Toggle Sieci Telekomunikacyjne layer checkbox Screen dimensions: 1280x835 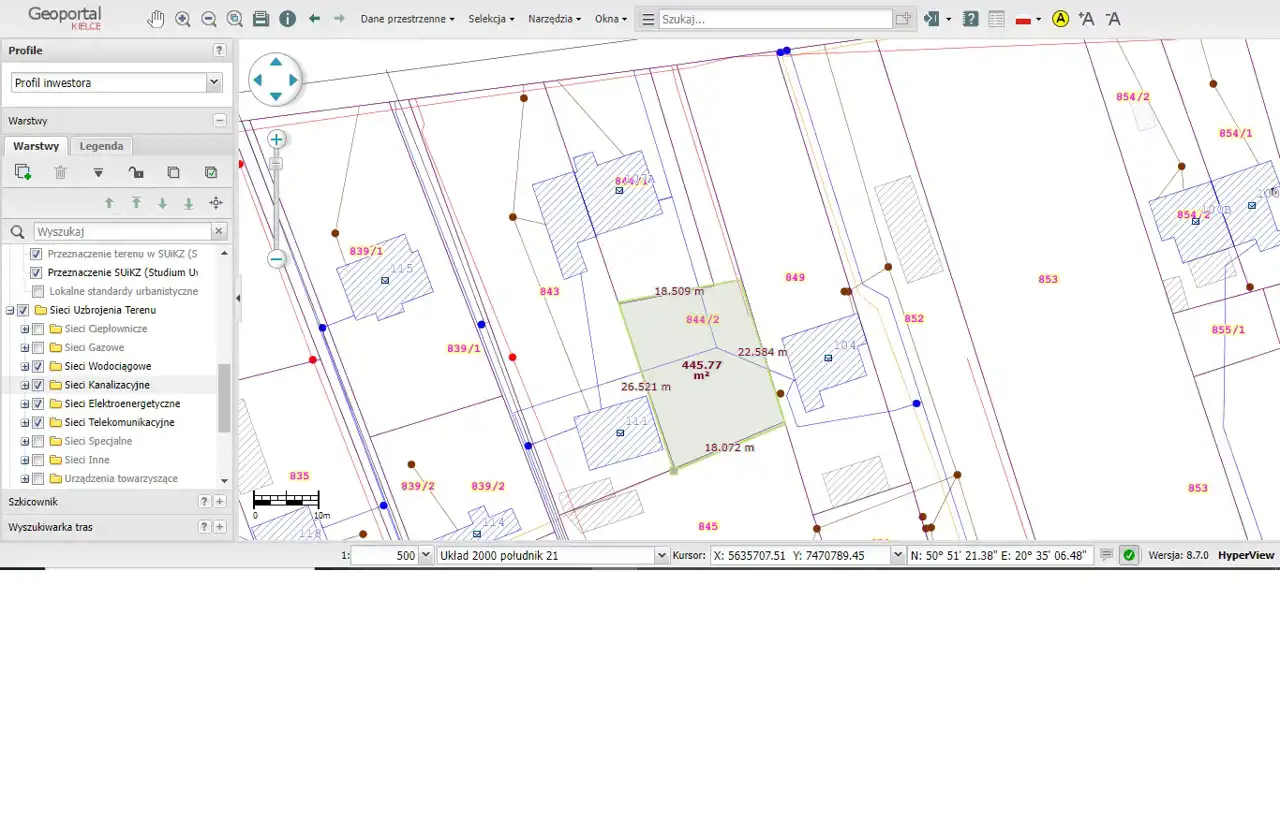pos(38,423)
